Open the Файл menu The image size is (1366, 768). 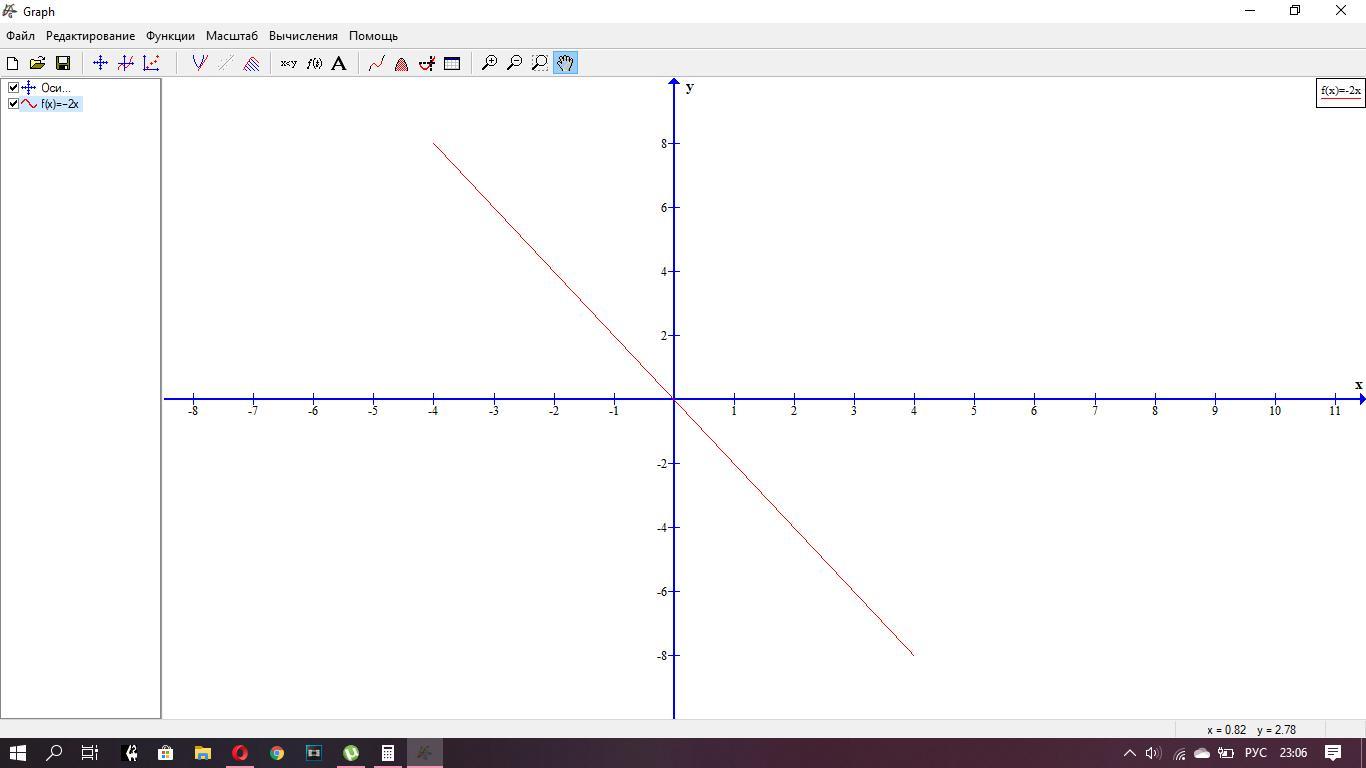click(x=20, y=36)
